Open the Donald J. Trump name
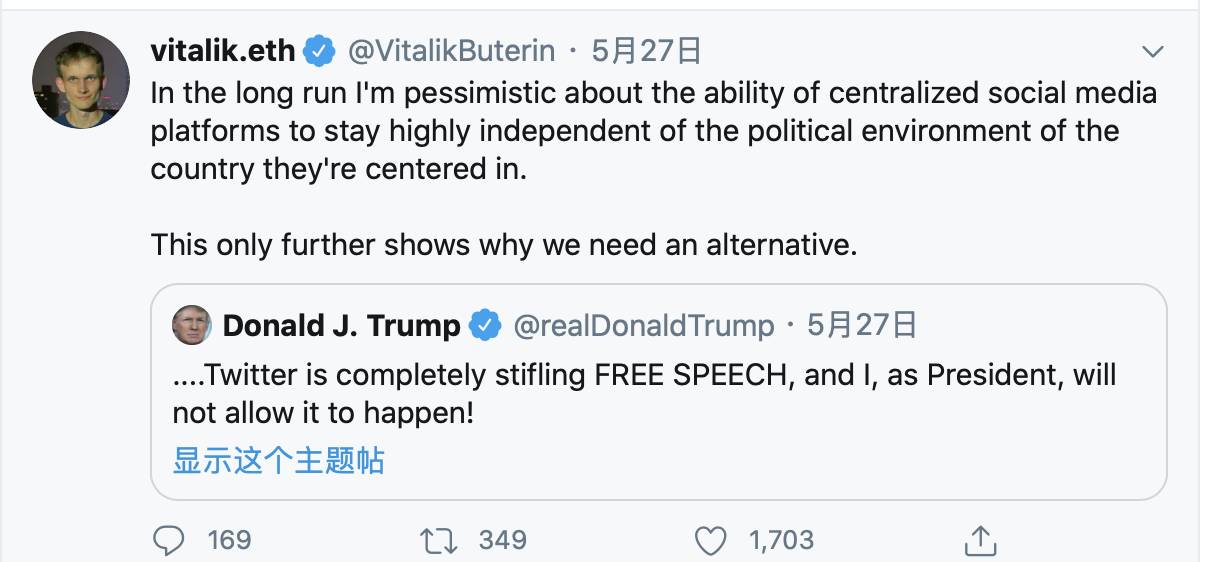The image size is (1222, 562). [341, 325]
